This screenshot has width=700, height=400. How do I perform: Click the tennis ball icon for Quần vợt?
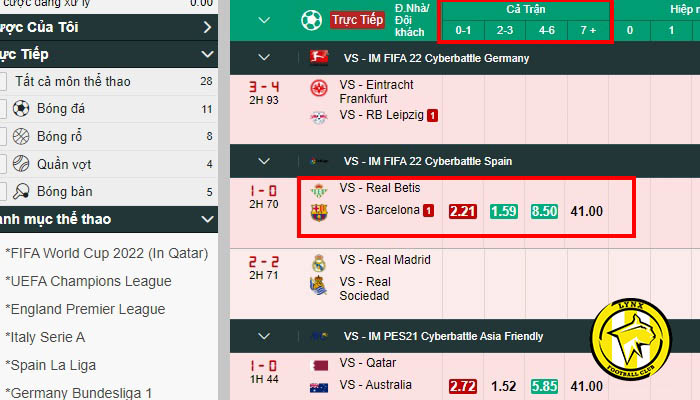tap(21, 164)
